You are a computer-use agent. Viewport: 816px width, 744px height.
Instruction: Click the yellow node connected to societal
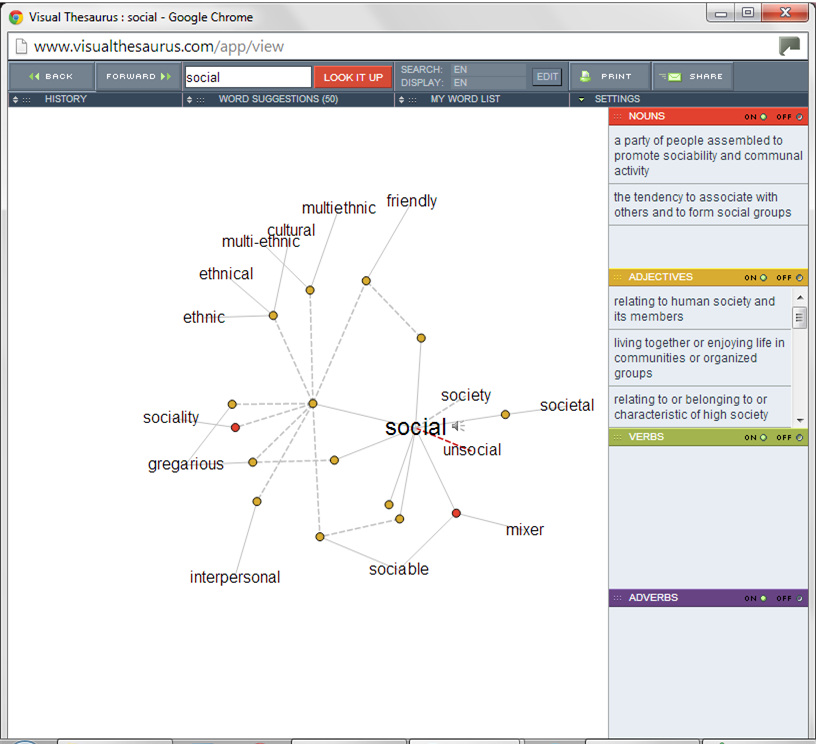505,415
